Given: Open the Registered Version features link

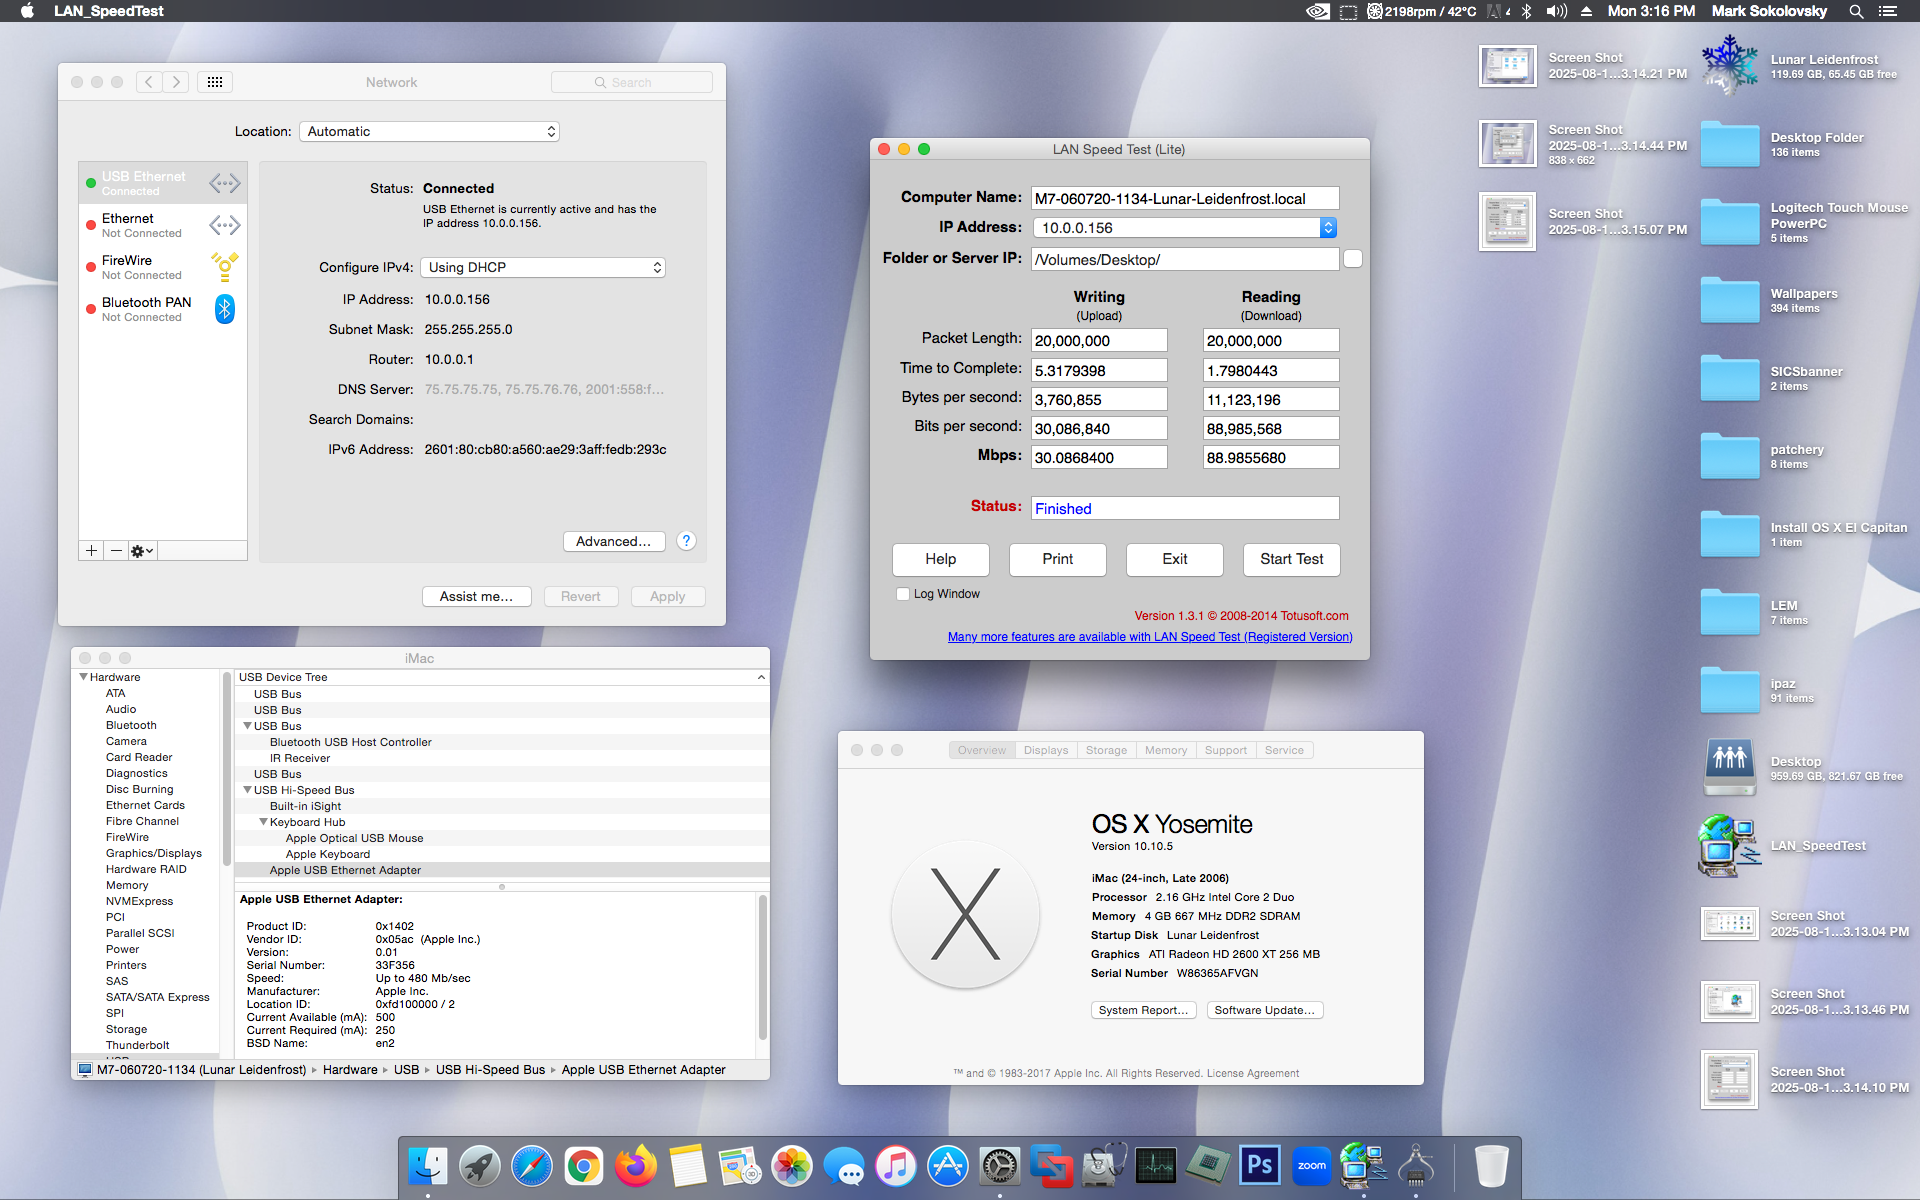Looking at the screenshot, I should [x=1150, y=637].
